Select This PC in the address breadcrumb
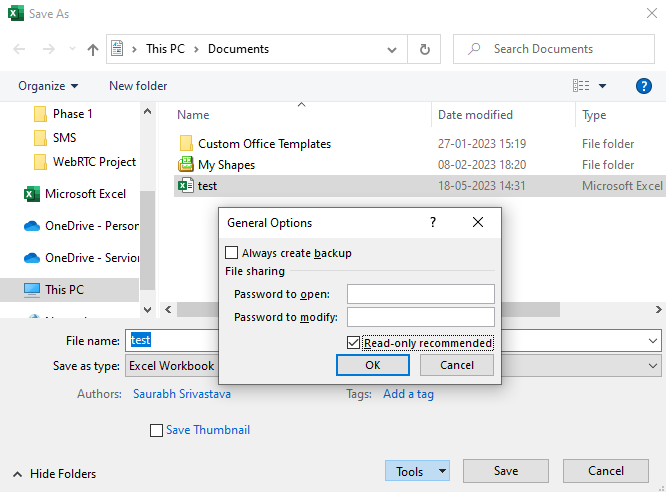This screenshot has width=666, height=492. tap(165, 49)
